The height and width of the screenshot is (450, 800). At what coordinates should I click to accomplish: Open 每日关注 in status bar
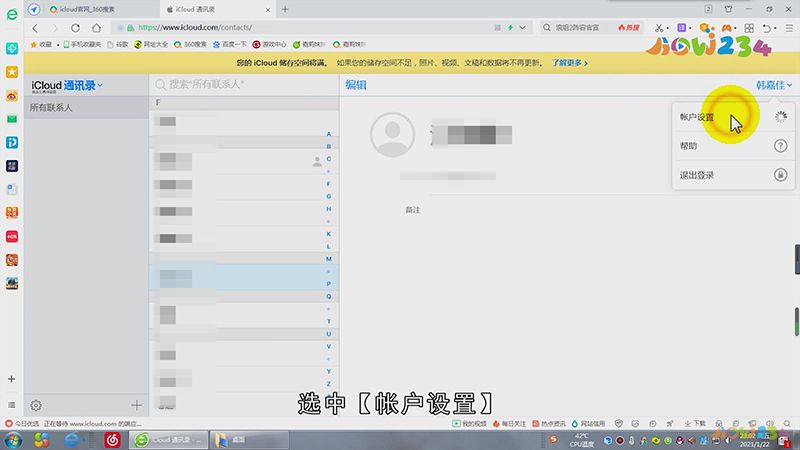pos(509,423)
